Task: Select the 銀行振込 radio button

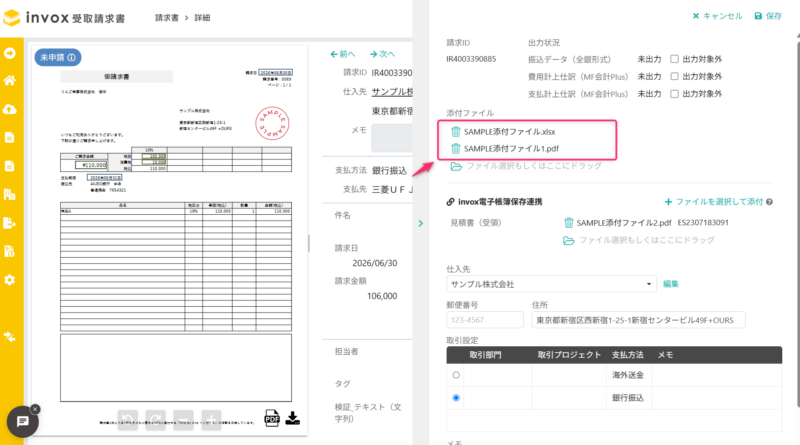Action: pos(456,398)
